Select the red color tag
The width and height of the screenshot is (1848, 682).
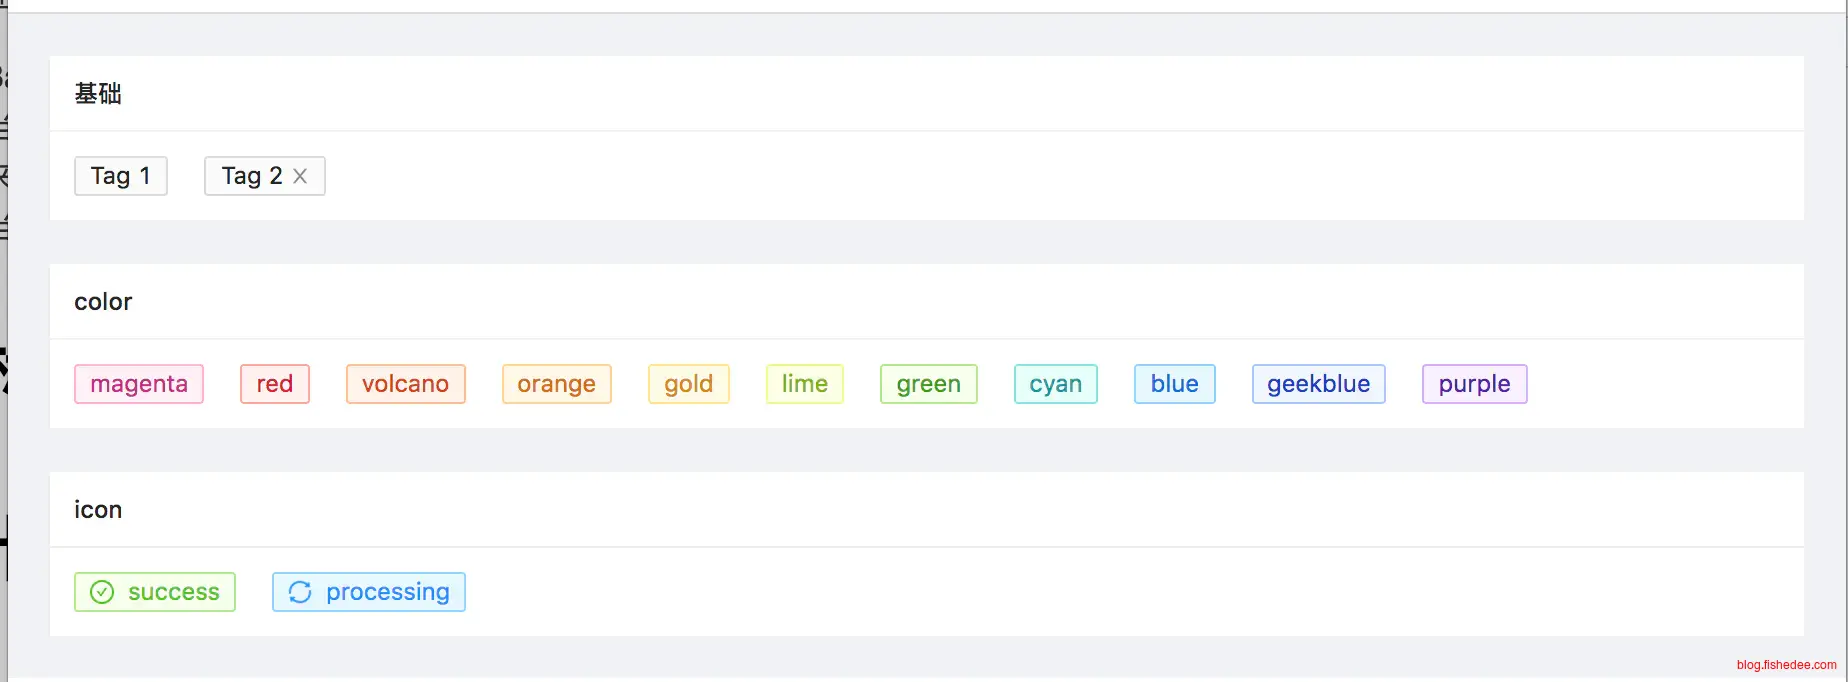tap(275, 384)
